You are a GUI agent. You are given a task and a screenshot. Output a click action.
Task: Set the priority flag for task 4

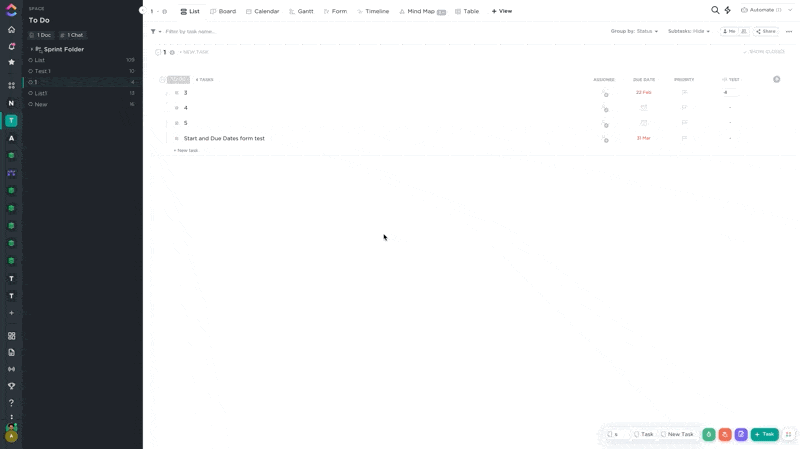(x=684, y=108)
